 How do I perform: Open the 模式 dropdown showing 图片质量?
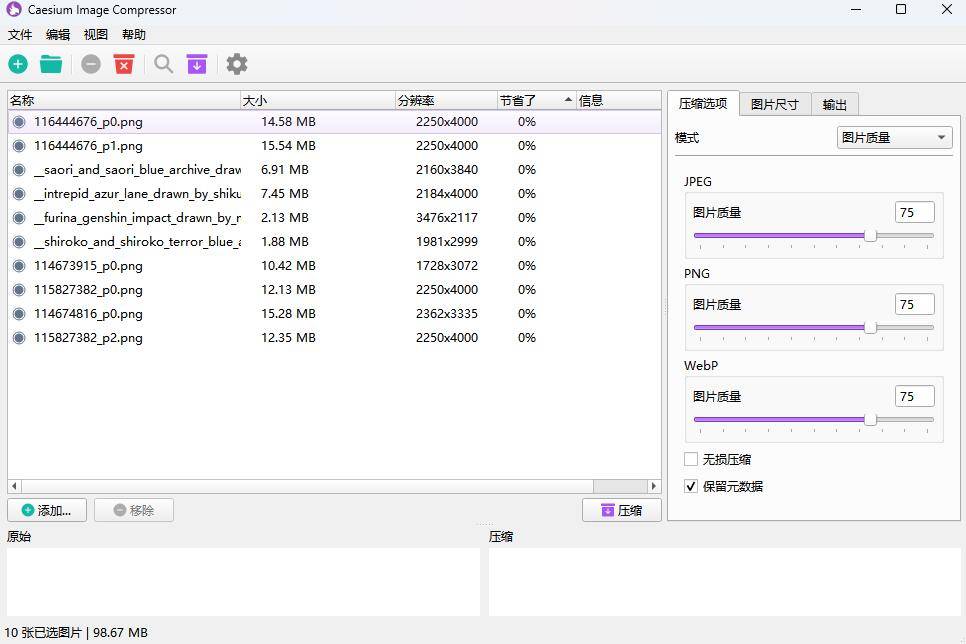click(895, 138)
